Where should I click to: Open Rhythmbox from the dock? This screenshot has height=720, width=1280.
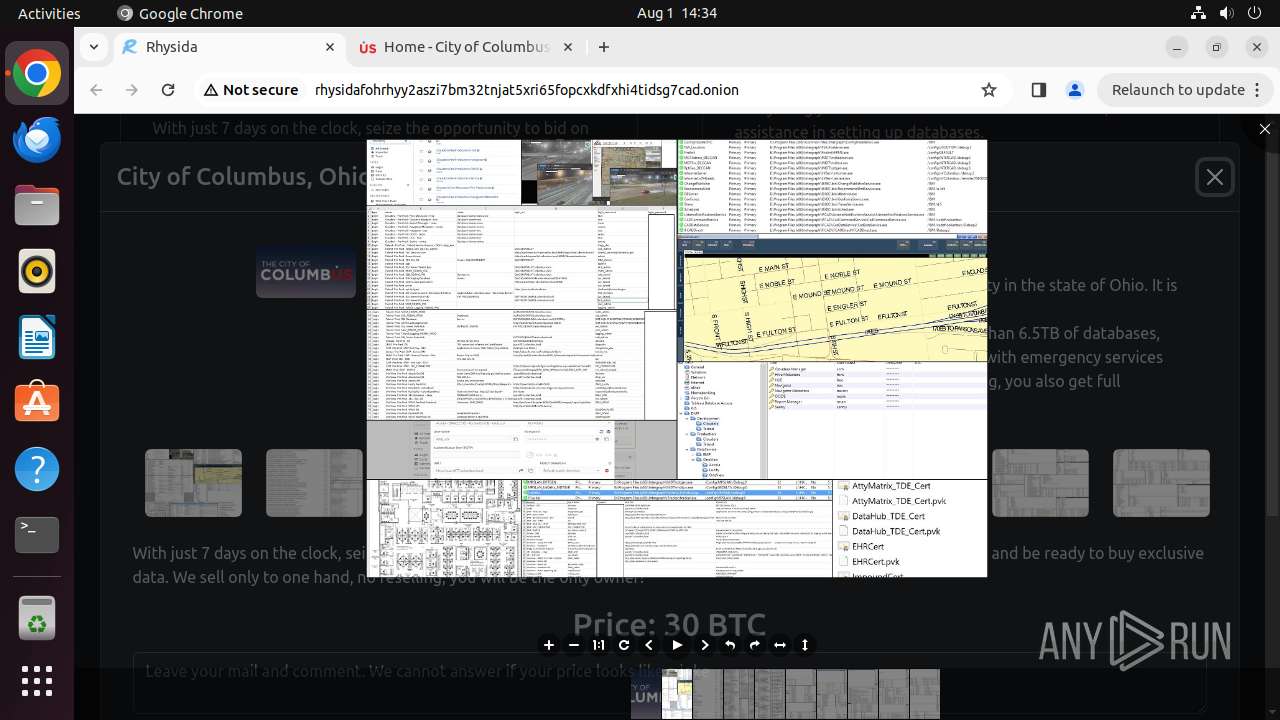pos(37,272)
